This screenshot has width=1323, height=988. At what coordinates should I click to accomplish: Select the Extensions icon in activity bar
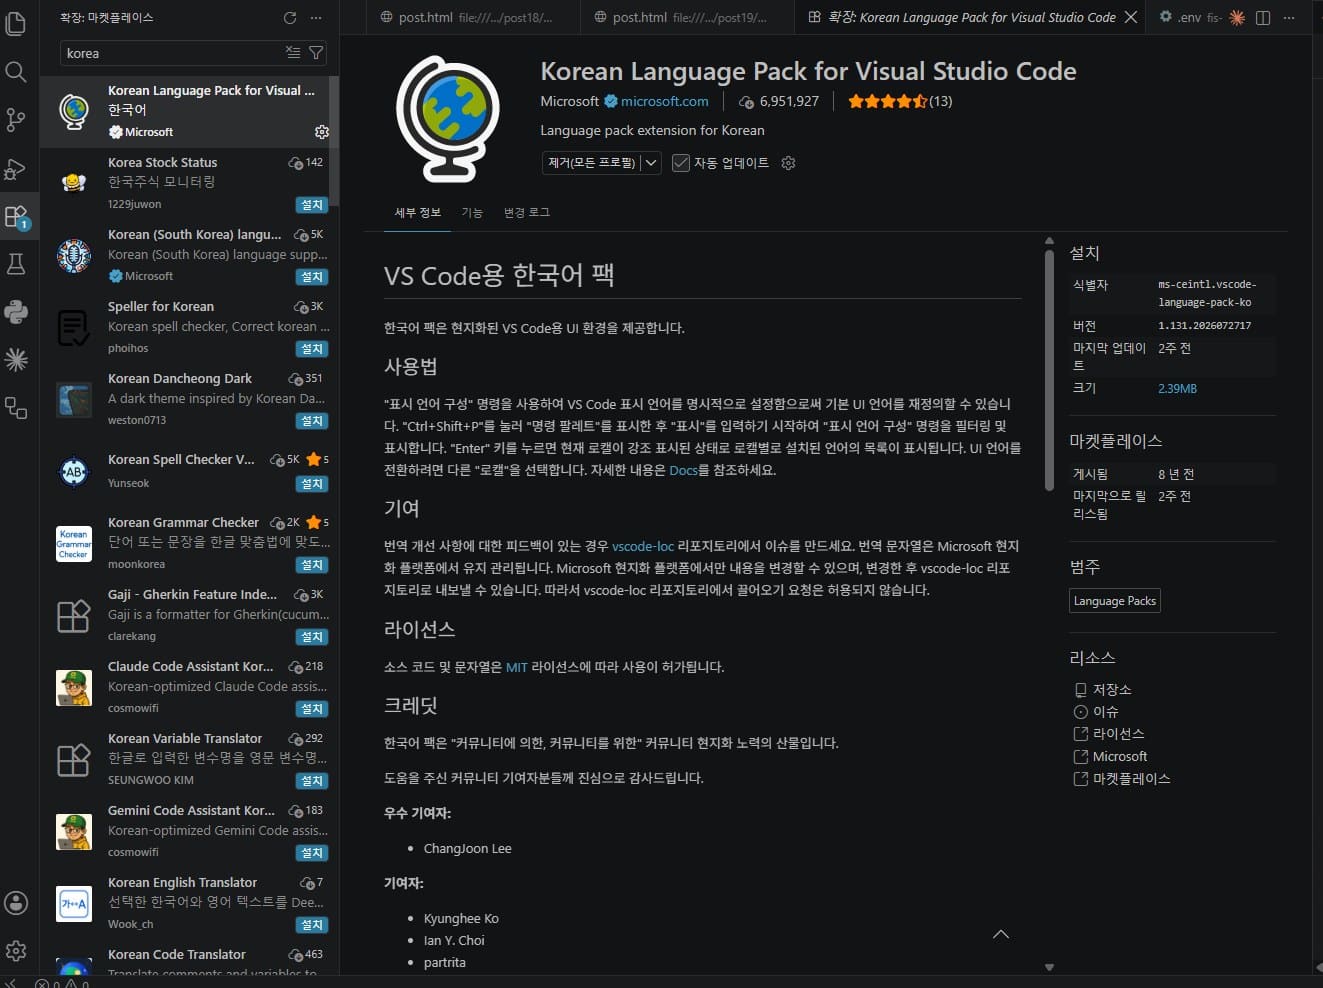point(16,216)
